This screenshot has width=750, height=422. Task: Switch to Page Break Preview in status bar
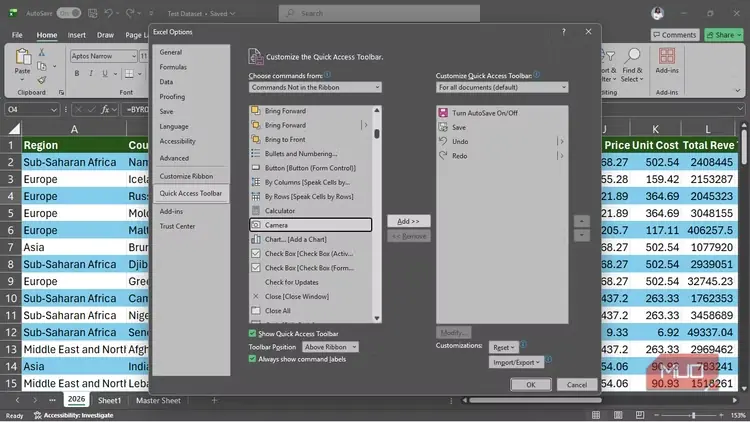point(640,415)
